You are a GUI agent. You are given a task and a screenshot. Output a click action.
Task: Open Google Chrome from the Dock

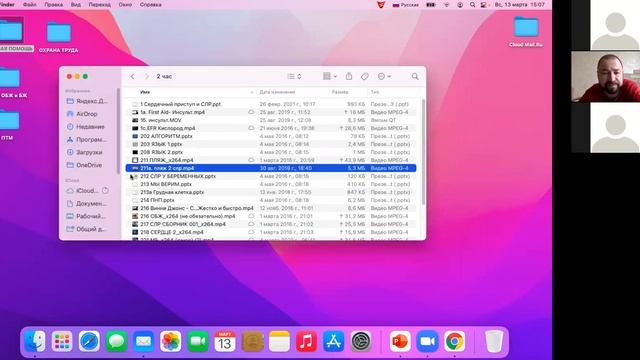click(454, 341)
